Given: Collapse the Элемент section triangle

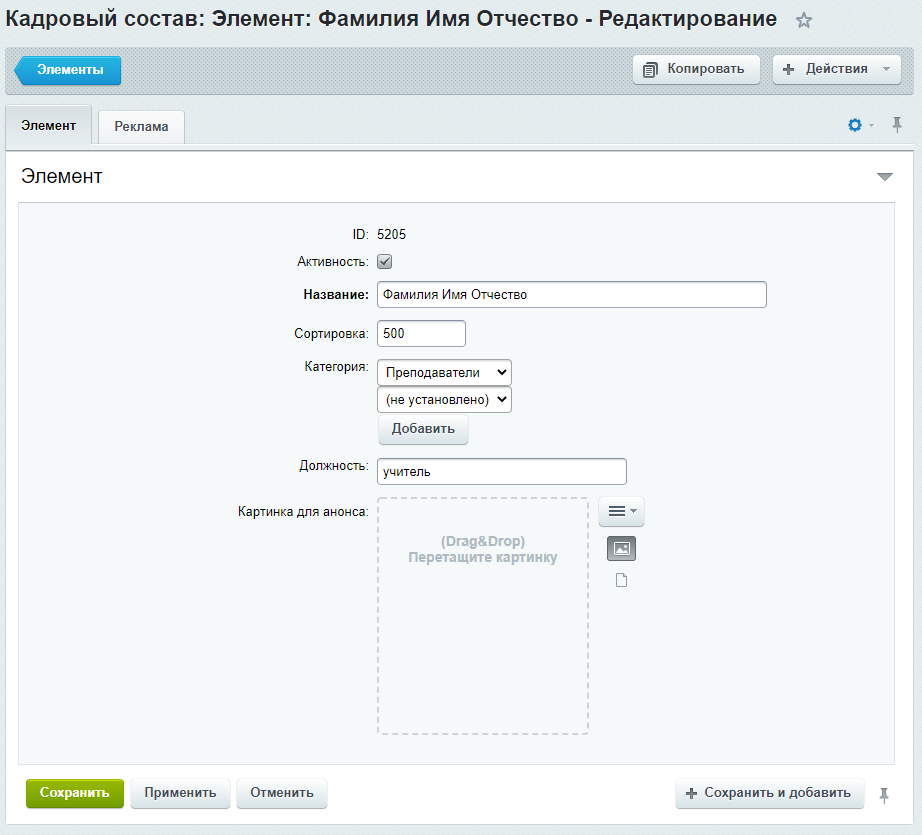Looking at the screenshot, I should pos(884,176).
